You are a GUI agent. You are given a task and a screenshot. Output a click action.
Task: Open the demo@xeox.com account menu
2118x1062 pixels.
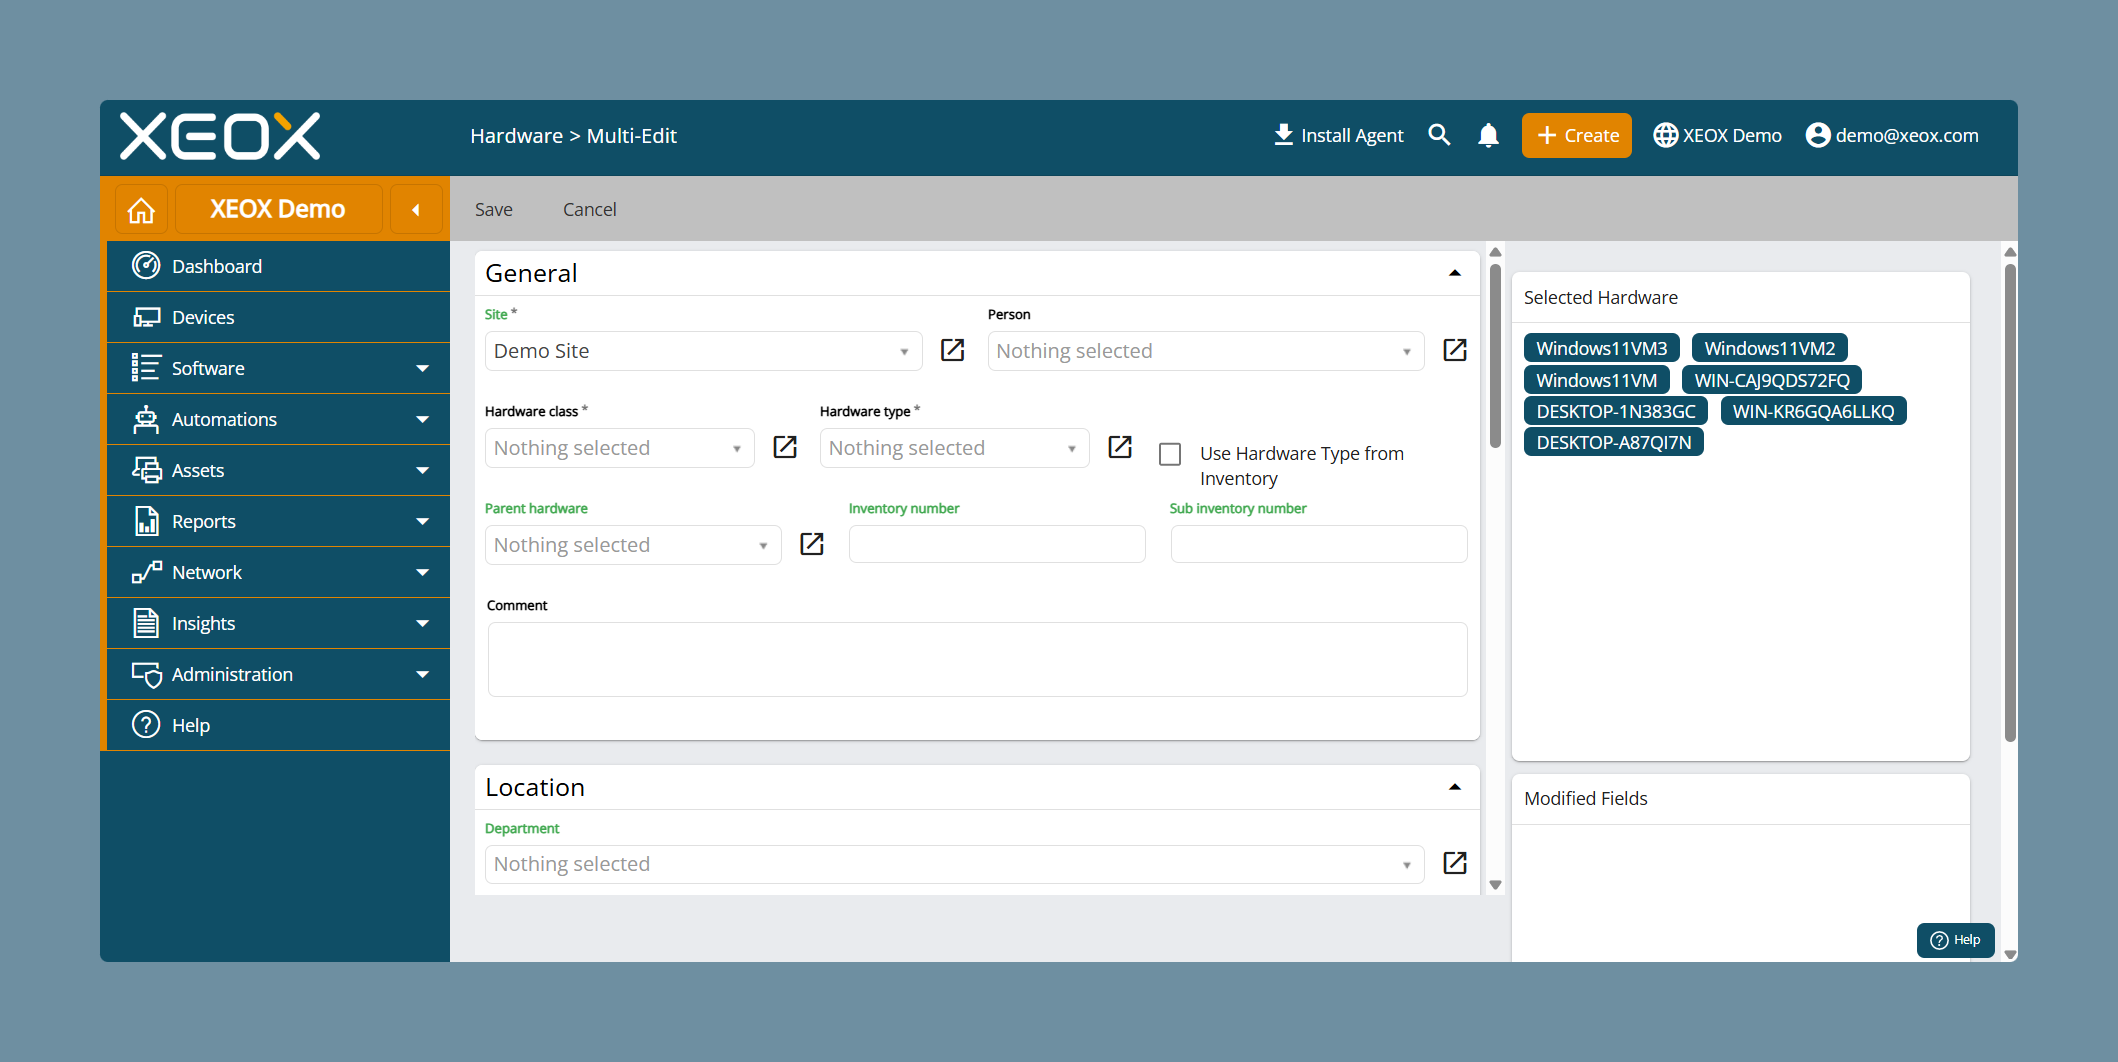coord(1892,135)
